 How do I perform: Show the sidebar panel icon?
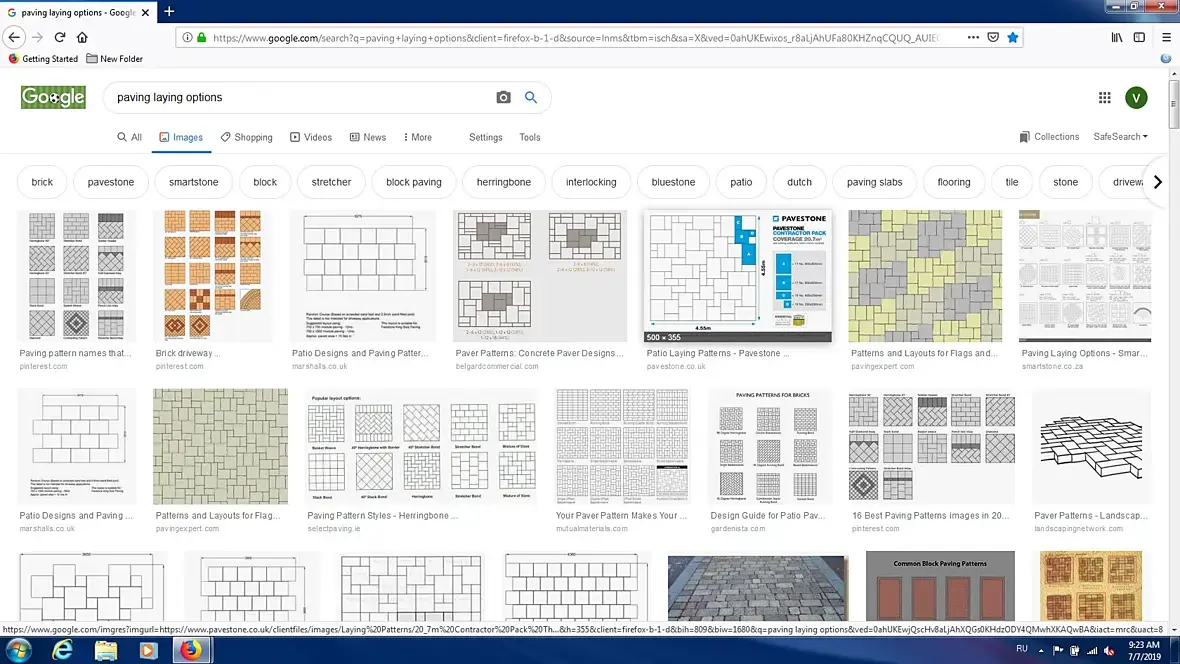pyautogui.click(x=1139, y=37)
